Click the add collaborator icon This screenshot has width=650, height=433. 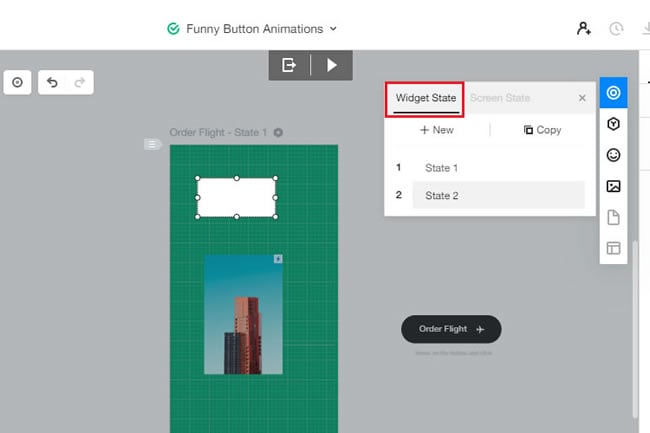tap(584, 29)
